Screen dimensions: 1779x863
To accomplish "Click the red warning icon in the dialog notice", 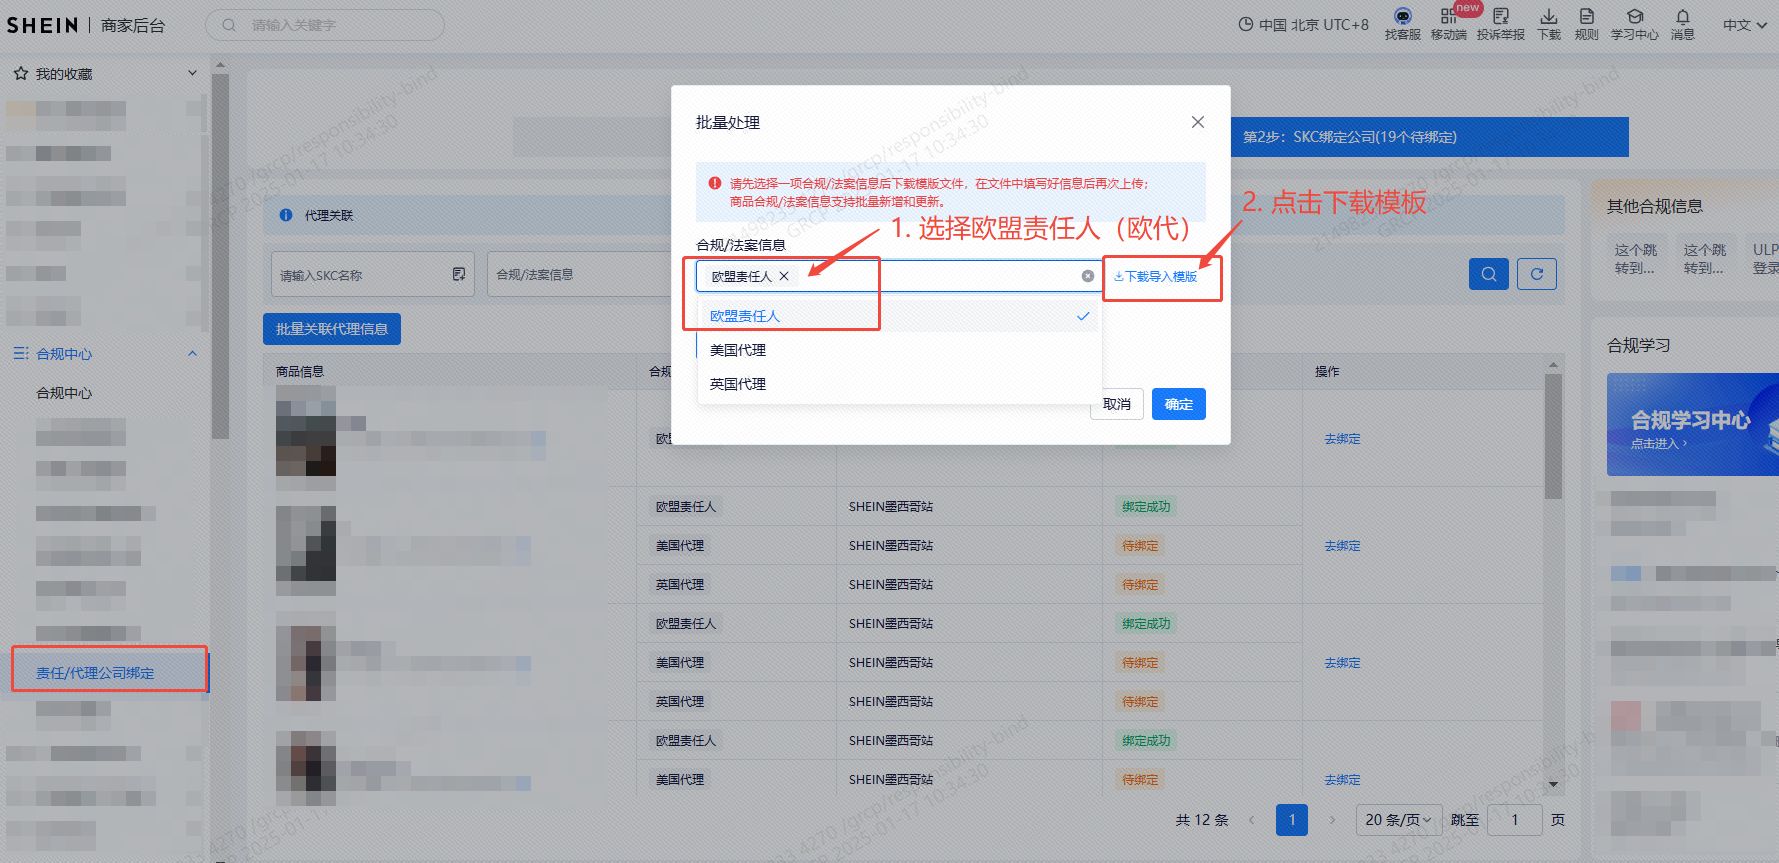I will click(x=715, y=184).
